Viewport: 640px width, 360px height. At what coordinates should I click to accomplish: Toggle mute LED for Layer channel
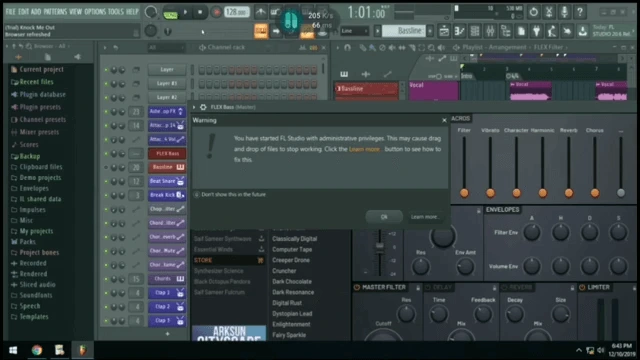click(x=106, y=70)
